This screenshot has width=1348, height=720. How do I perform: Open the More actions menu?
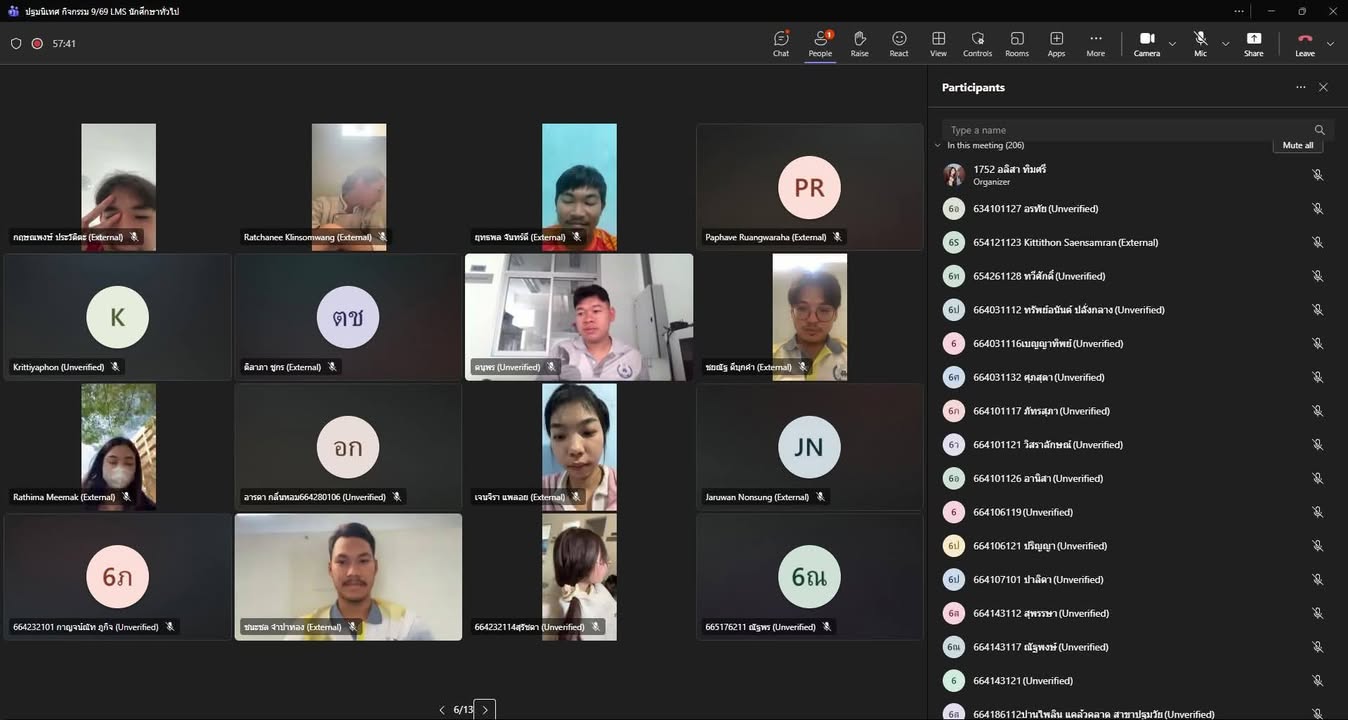(x=1096, y=43)
